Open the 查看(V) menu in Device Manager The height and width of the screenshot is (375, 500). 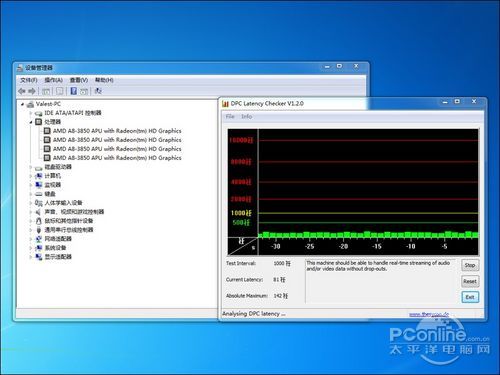pyautogui.click(x=79, y=80)
